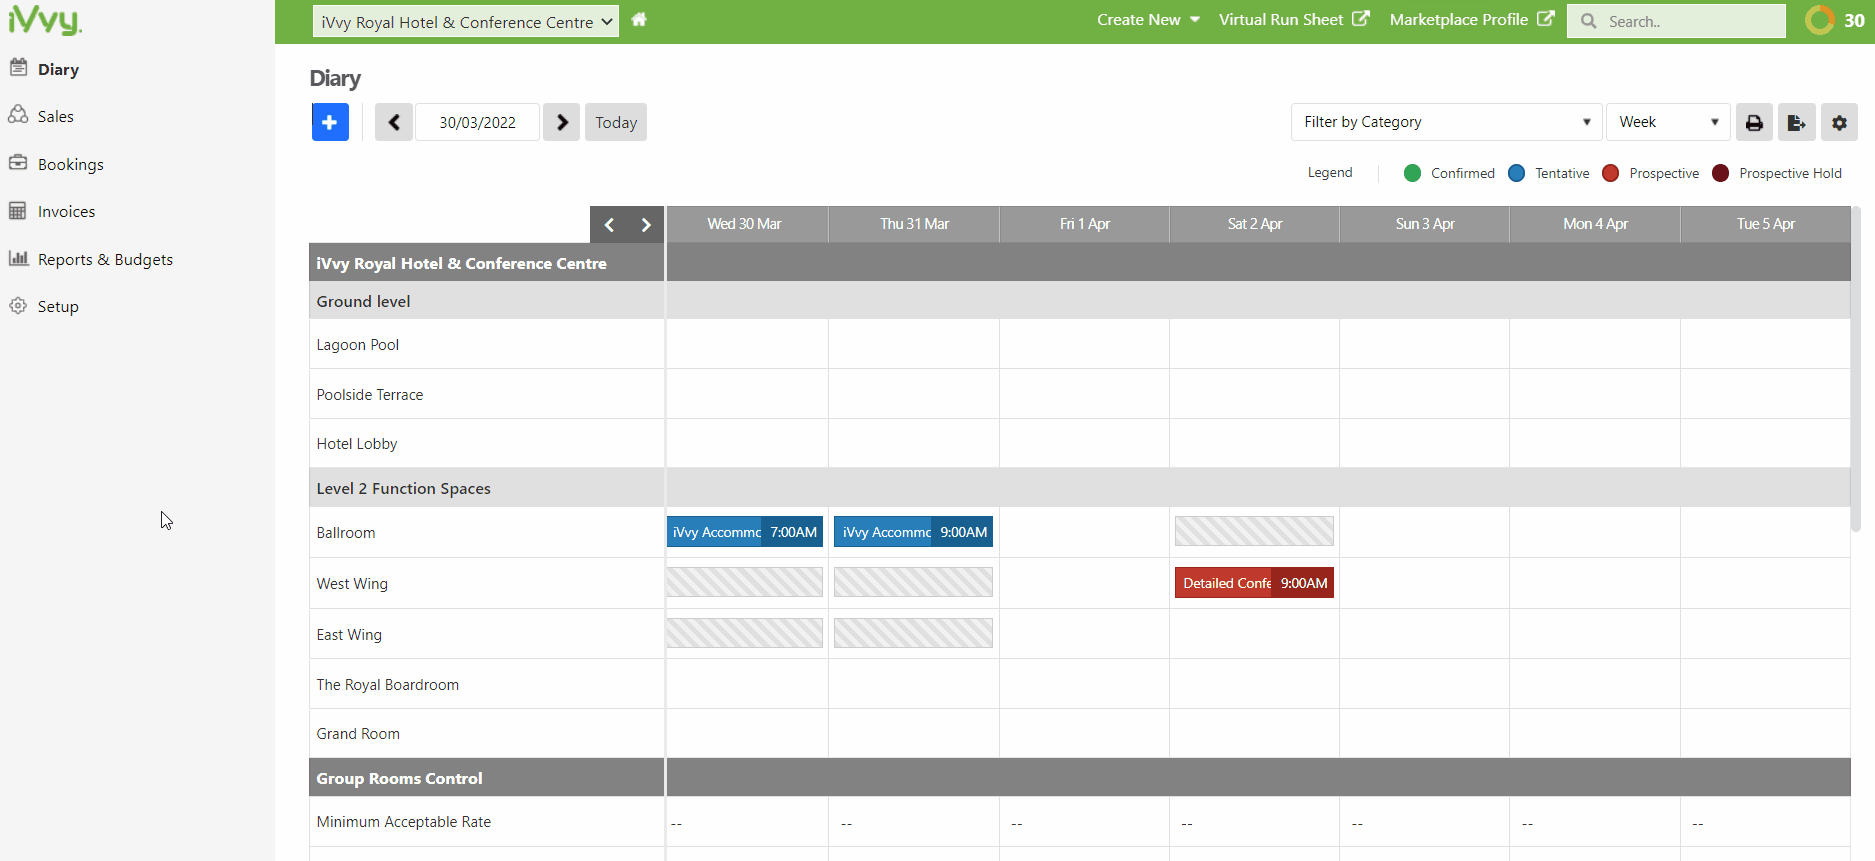
Task: Click the East Wing row label
Action: tap(349, 635)
